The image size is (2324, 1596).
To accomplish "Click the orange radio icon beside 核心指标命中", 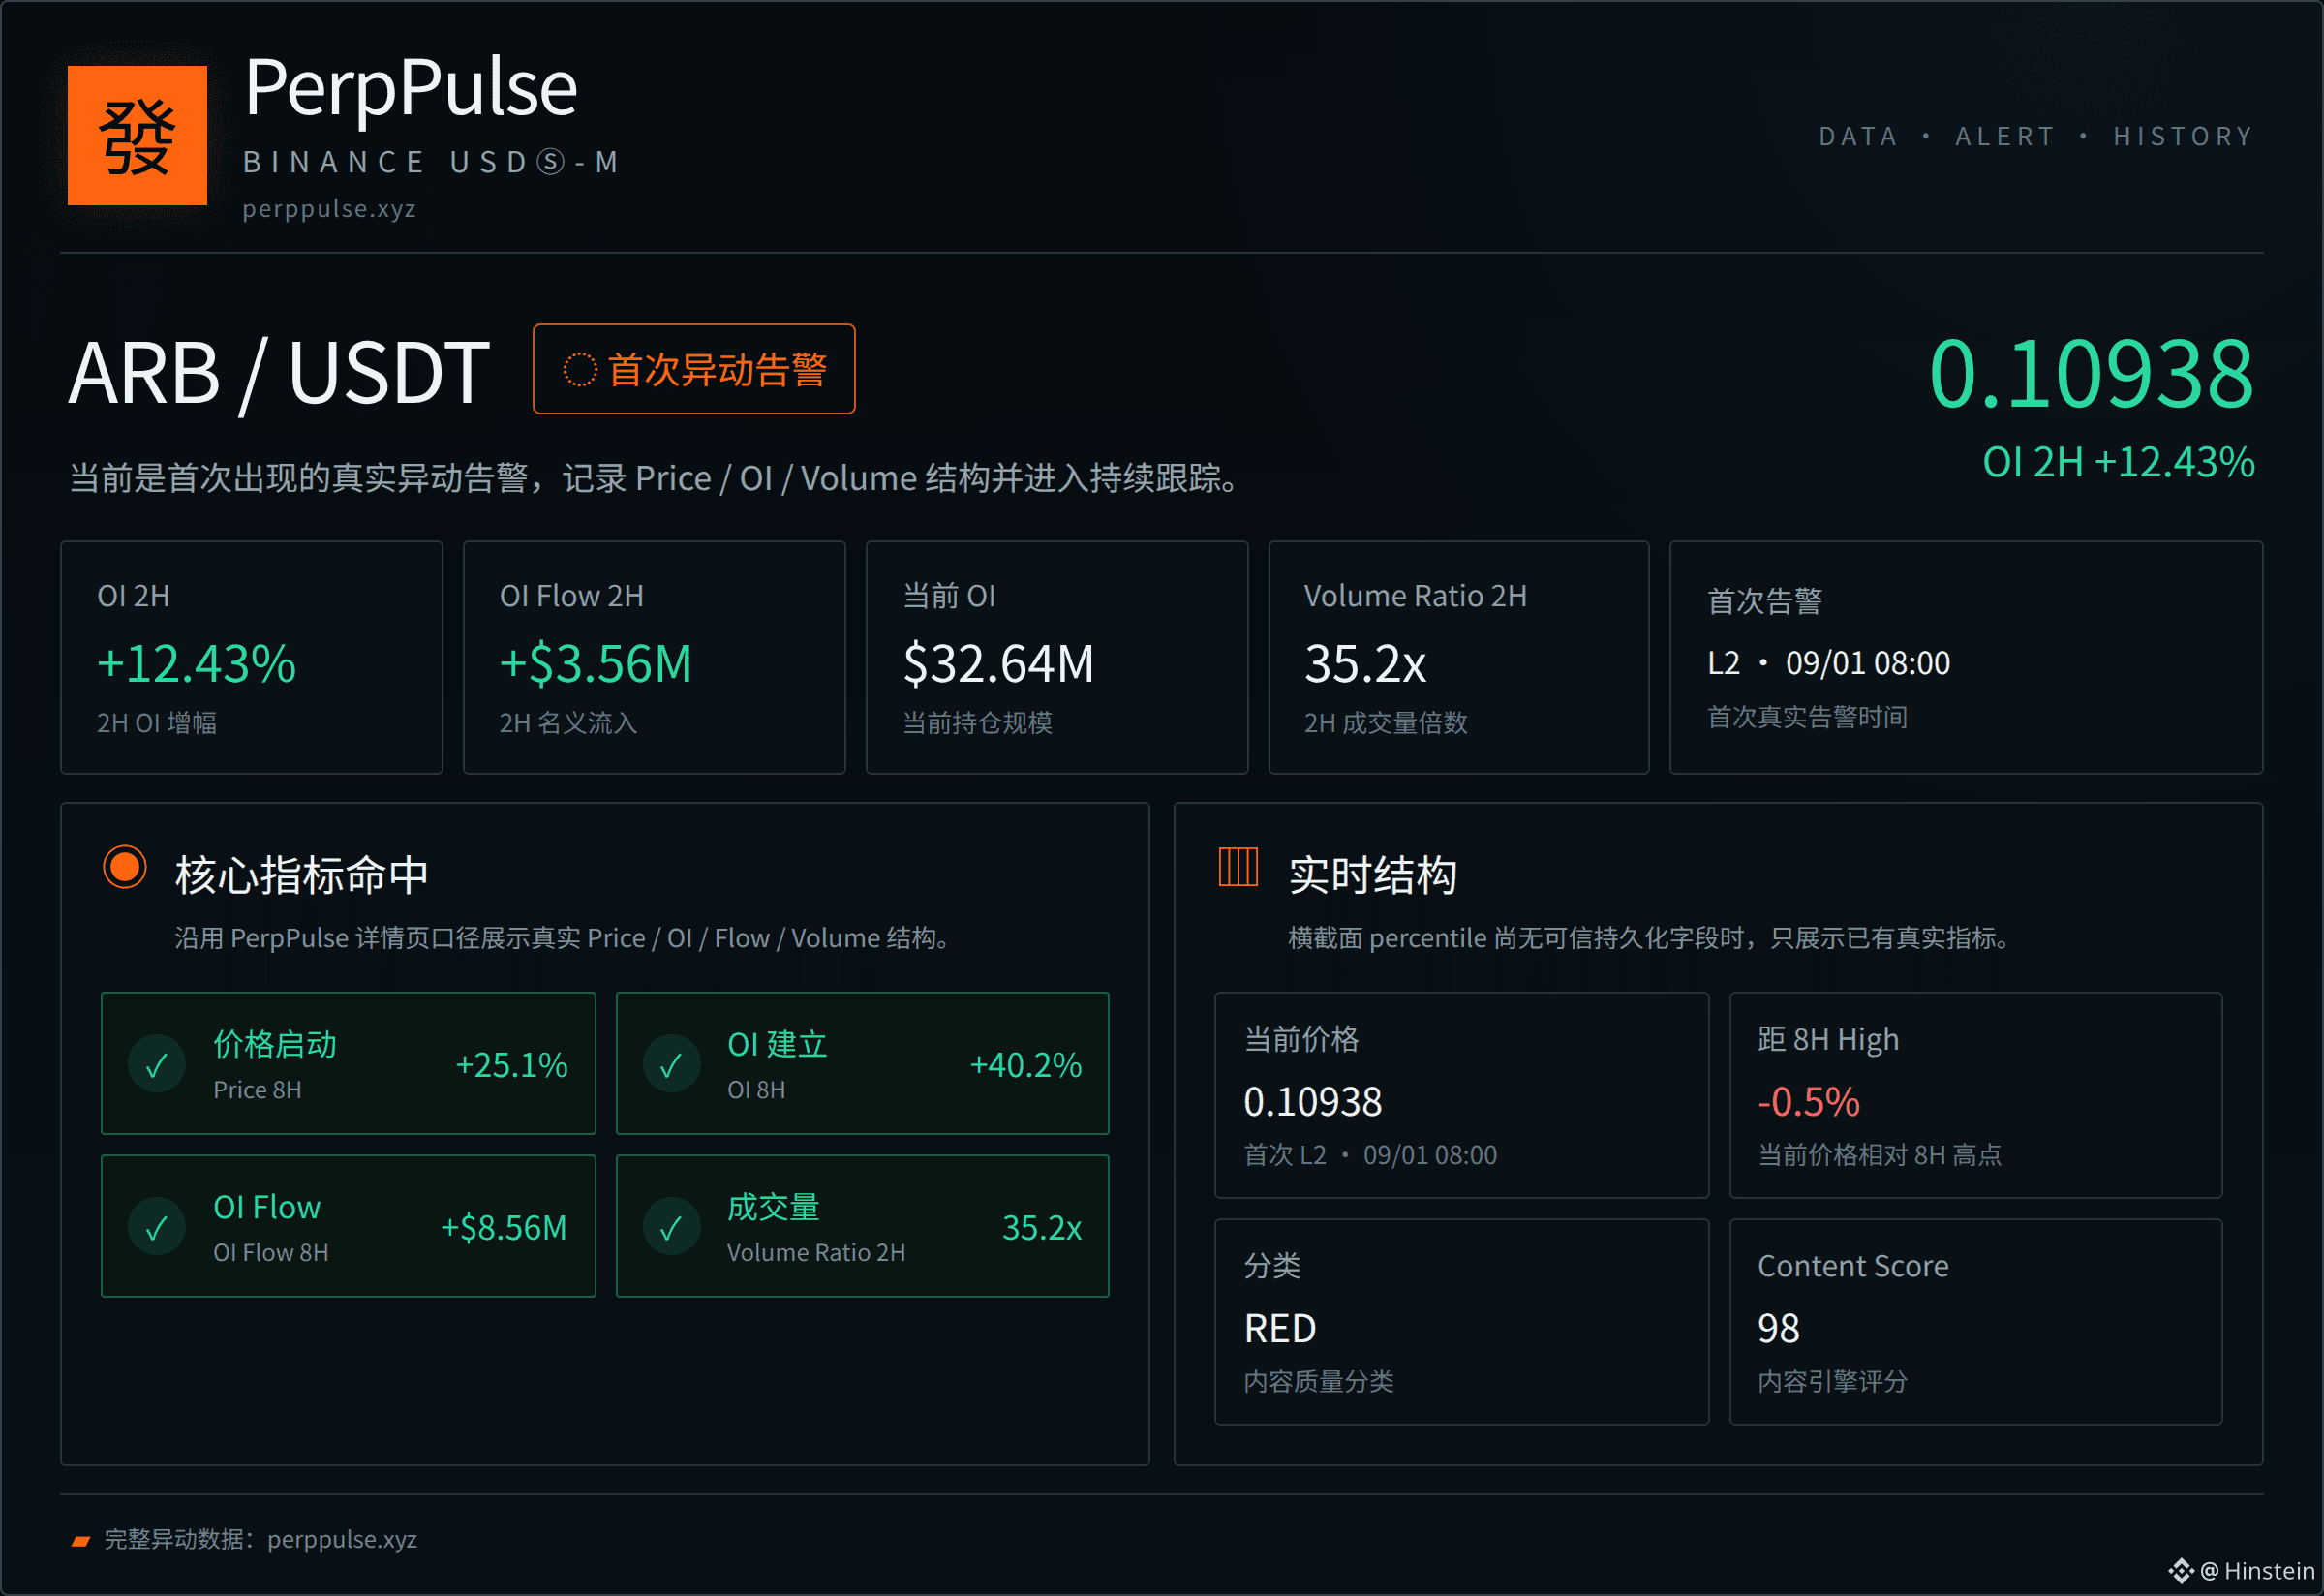I will pos(125,867).
